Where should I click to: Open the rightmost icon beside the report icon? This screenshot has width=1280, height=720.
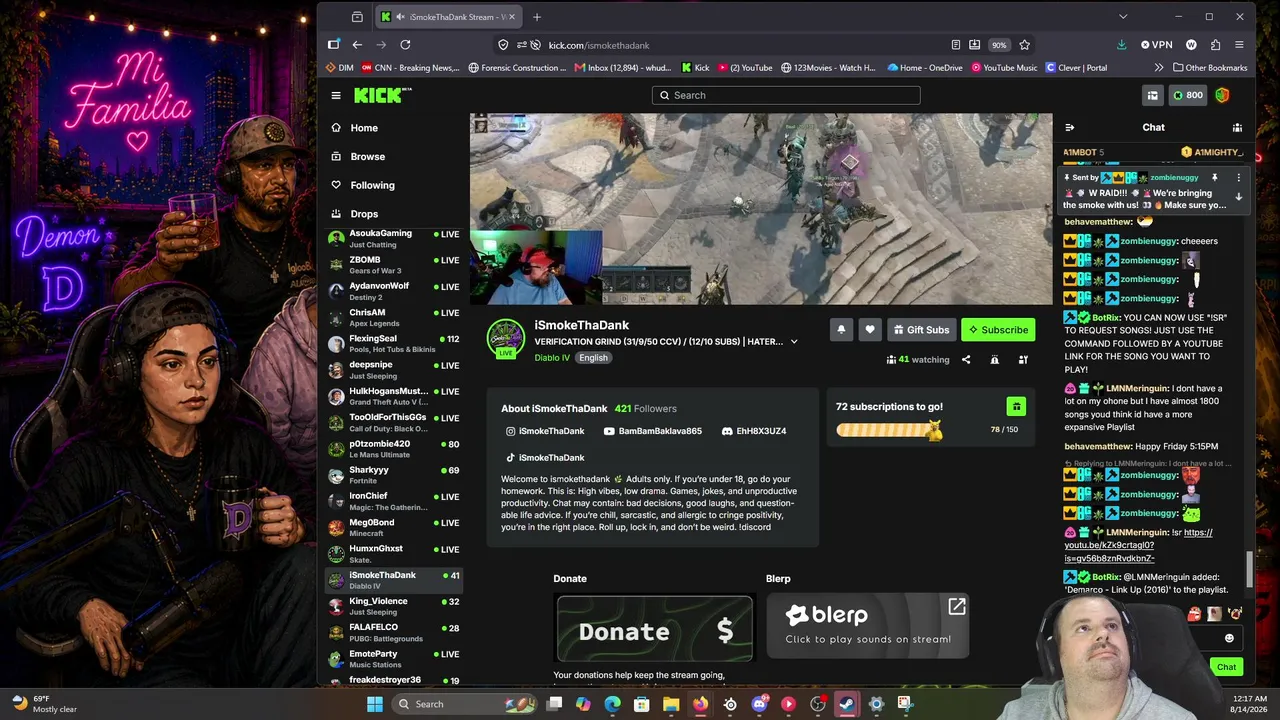tap(1022, 360)
